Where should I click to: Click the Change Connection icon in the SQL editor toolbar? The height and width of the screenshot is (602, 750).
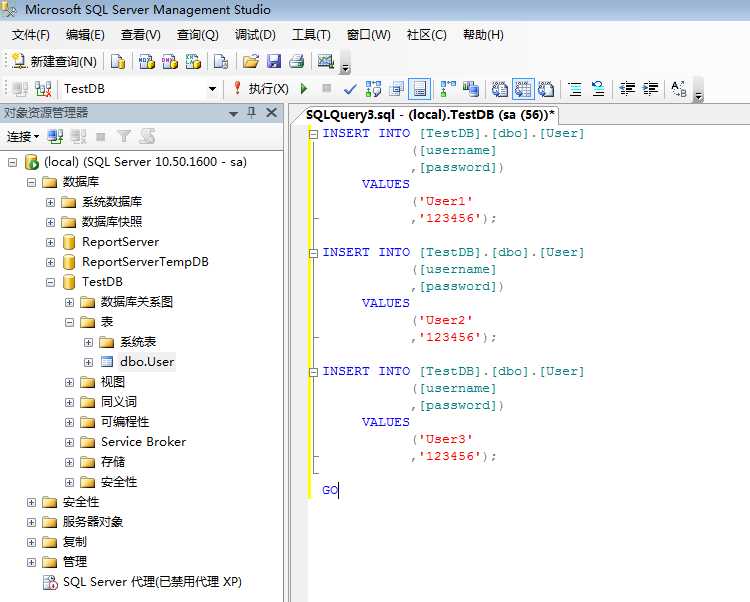(43, 89)
